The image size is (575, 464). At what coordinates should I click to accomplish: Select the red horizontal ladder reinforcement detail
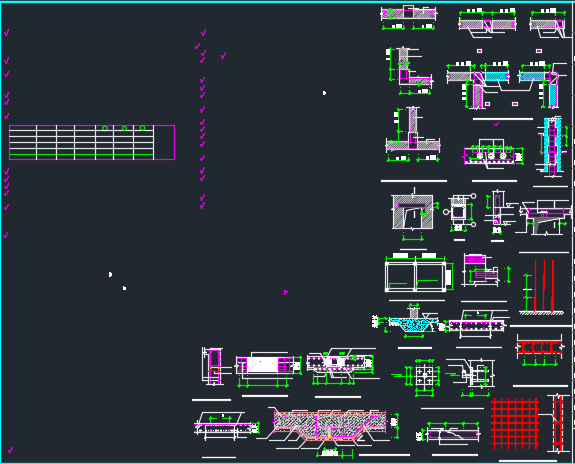click(539, 347)
